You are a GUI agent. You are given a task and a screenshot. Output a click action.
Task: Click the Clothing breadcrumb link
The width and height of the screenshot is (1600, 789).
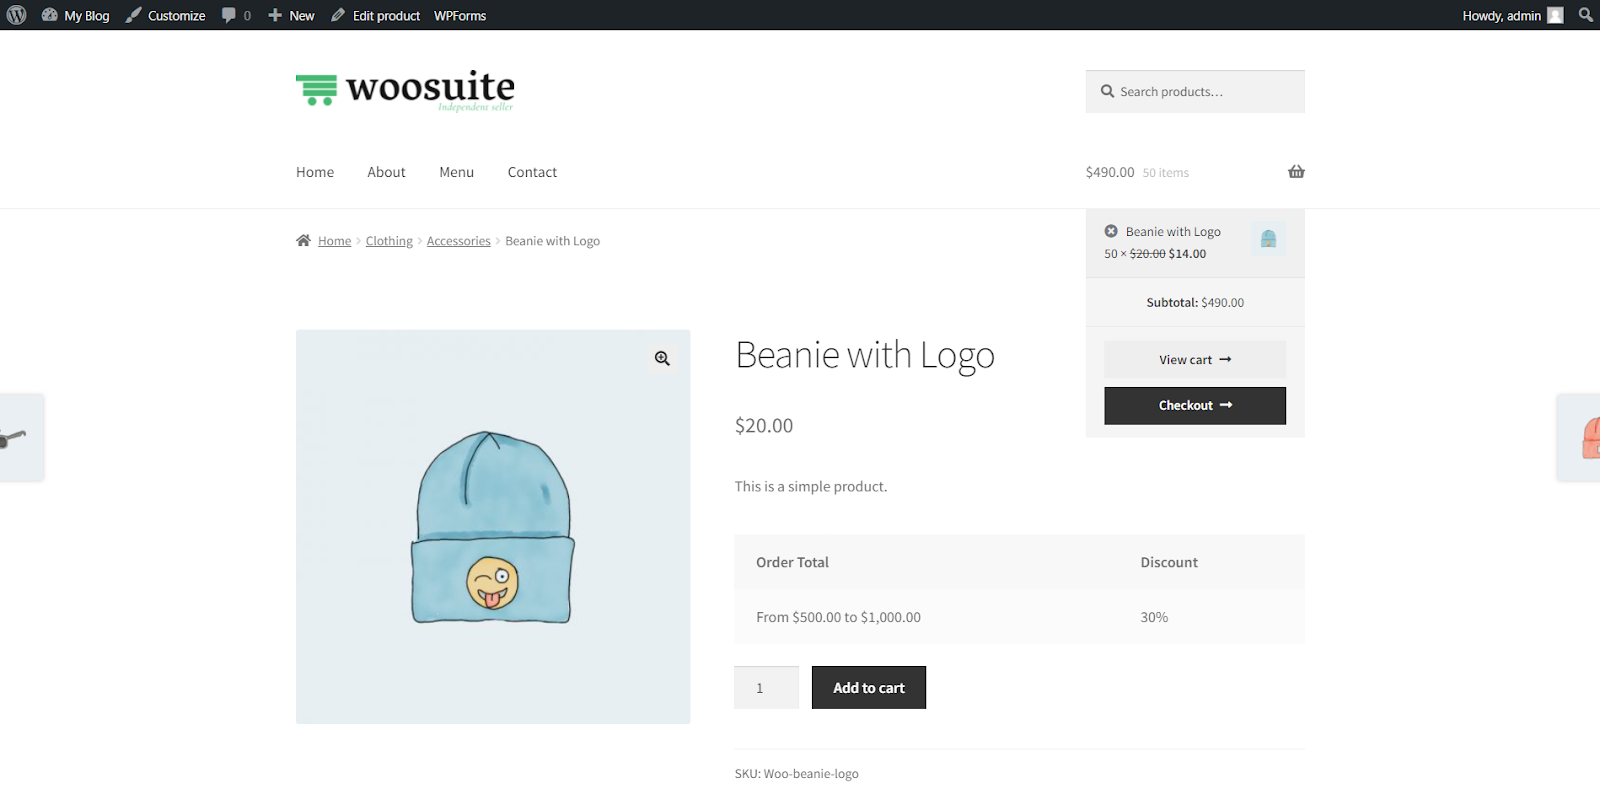[389, 241]
